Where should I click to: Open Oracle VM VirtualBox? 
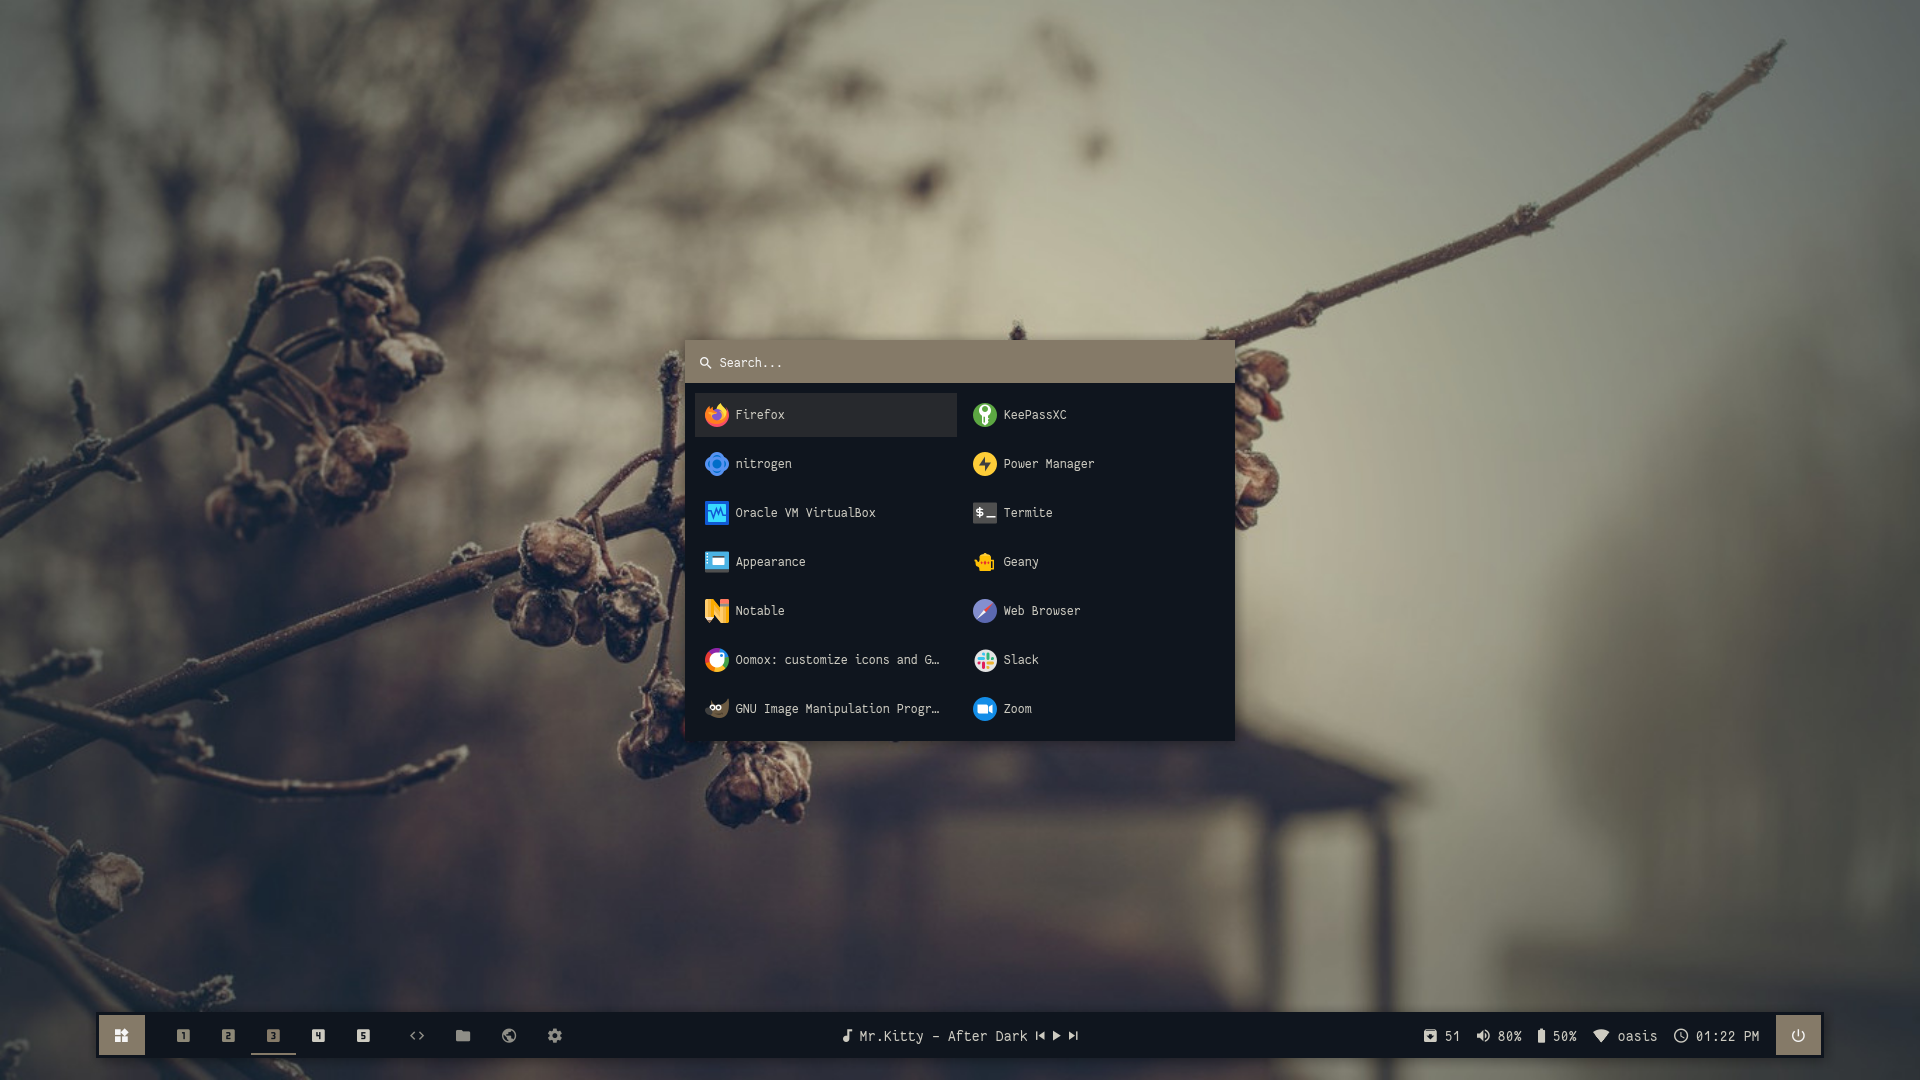pyautogui.click(x=804, y=512)
